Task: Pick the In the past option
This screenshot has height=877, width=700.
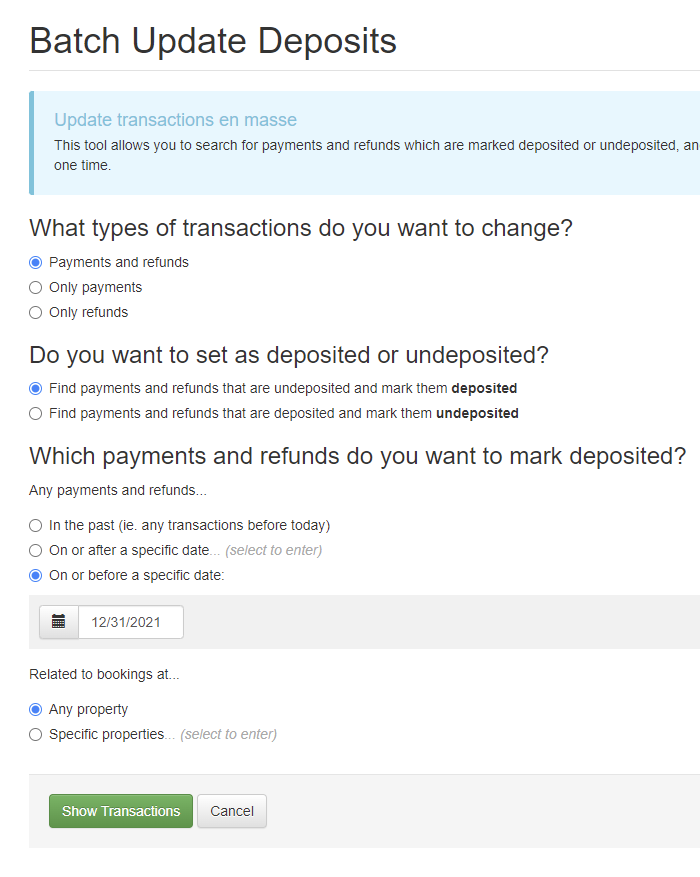Action: point(36,525)
